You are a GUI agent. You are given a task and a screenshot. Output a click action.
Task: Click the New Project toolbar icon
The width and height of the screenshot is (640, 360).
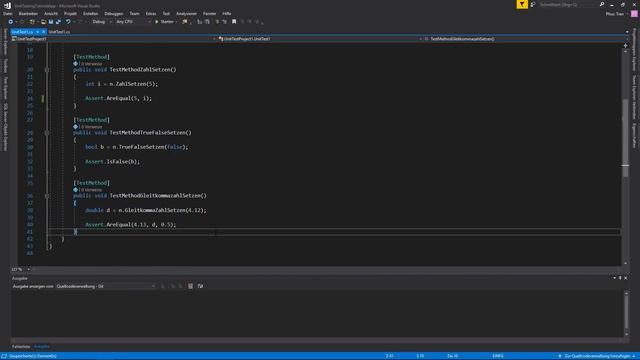tap(32, 22)
